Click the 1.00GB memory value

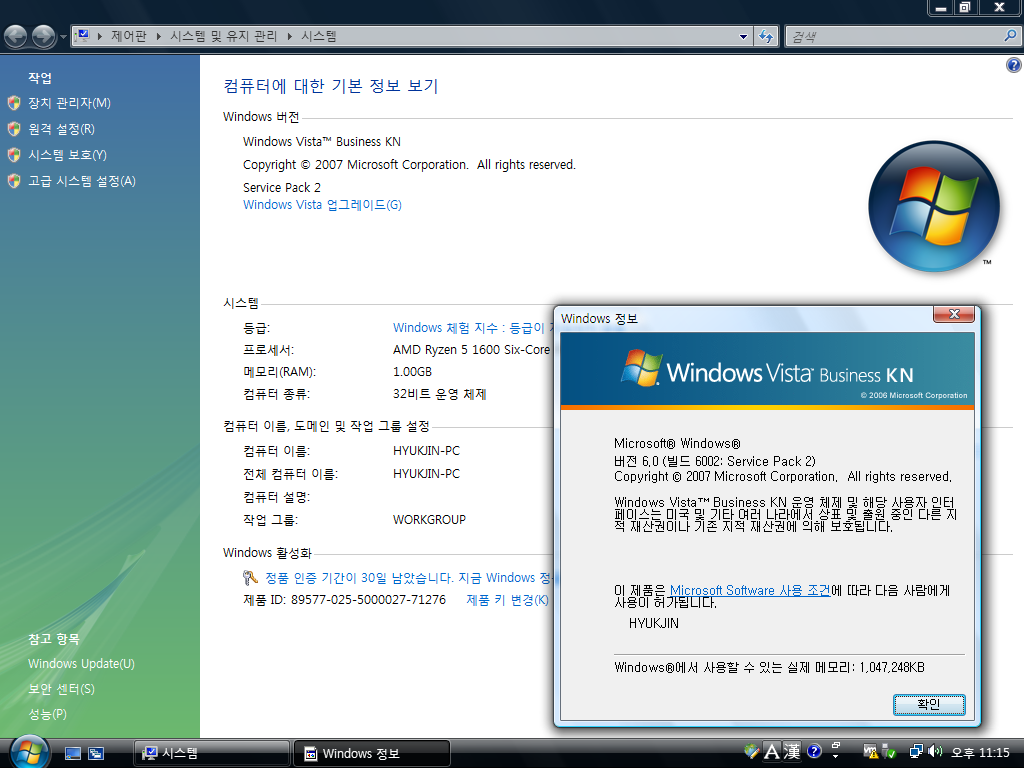(412, 372)
